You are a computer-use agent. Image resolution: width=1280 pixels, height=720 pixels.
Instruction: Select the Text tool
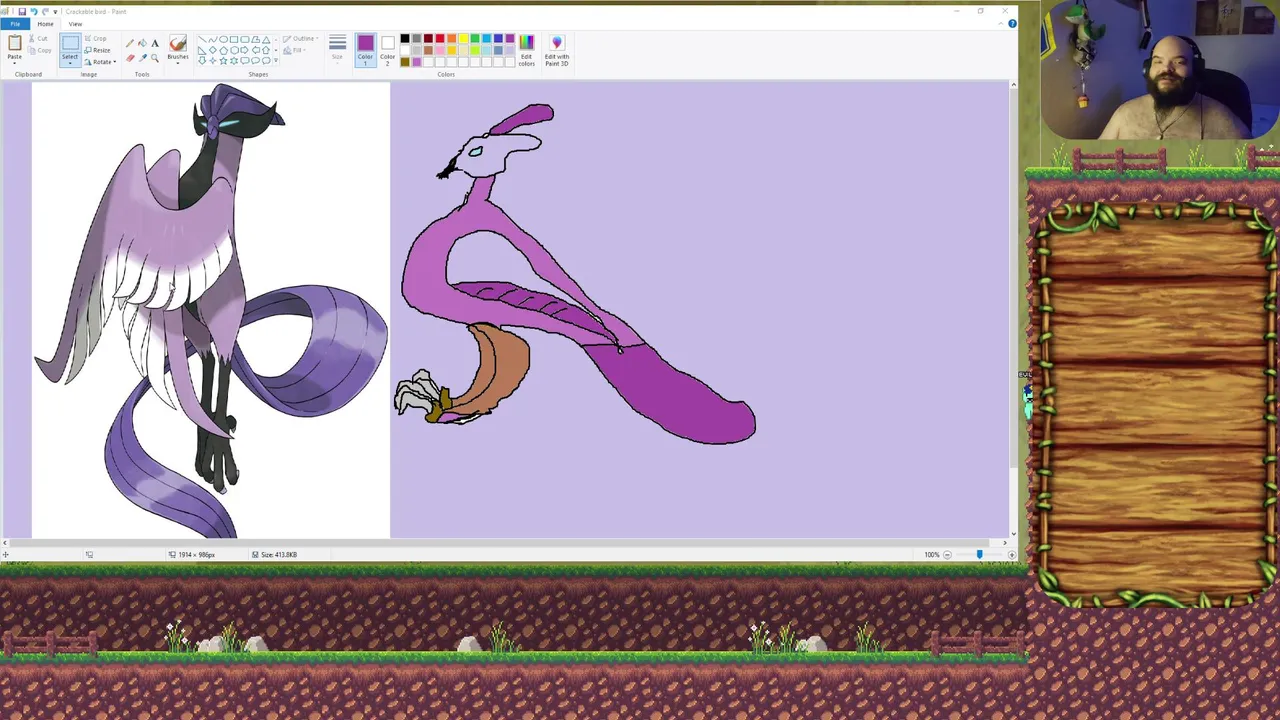pyautogui.click(x=155, y=43)
